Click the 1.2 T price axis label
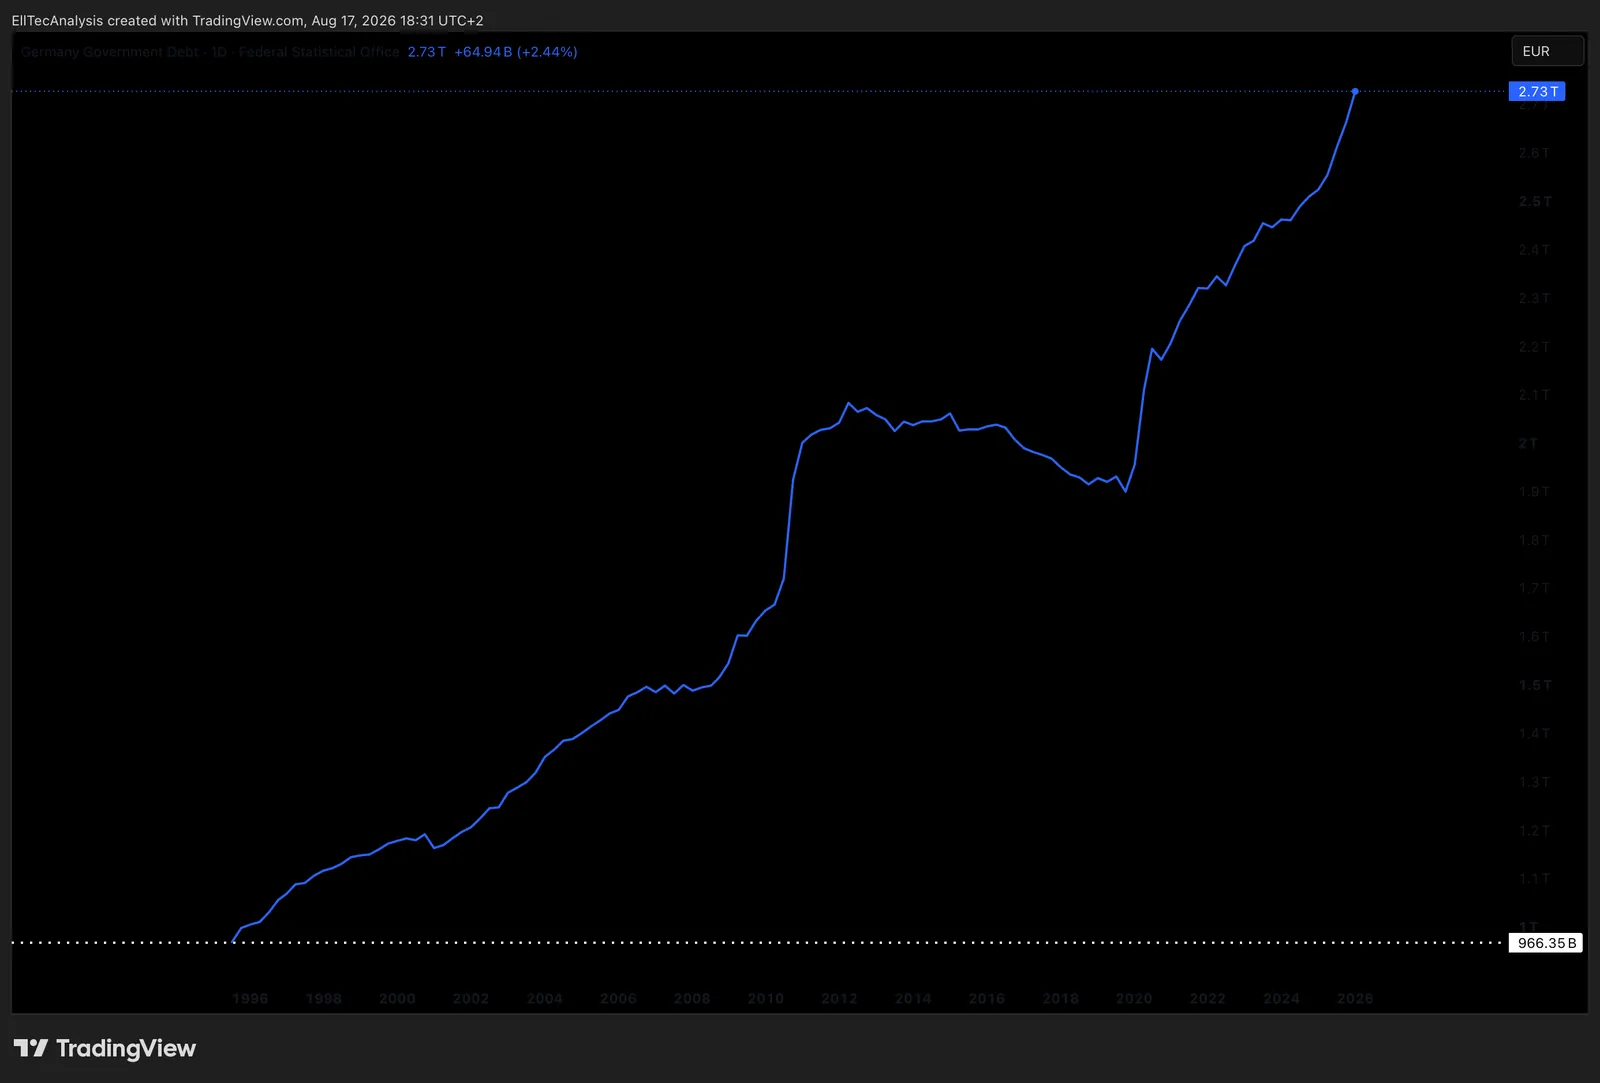The width and height of the screenshot is (1600, 1083). tap(1534, 831)
